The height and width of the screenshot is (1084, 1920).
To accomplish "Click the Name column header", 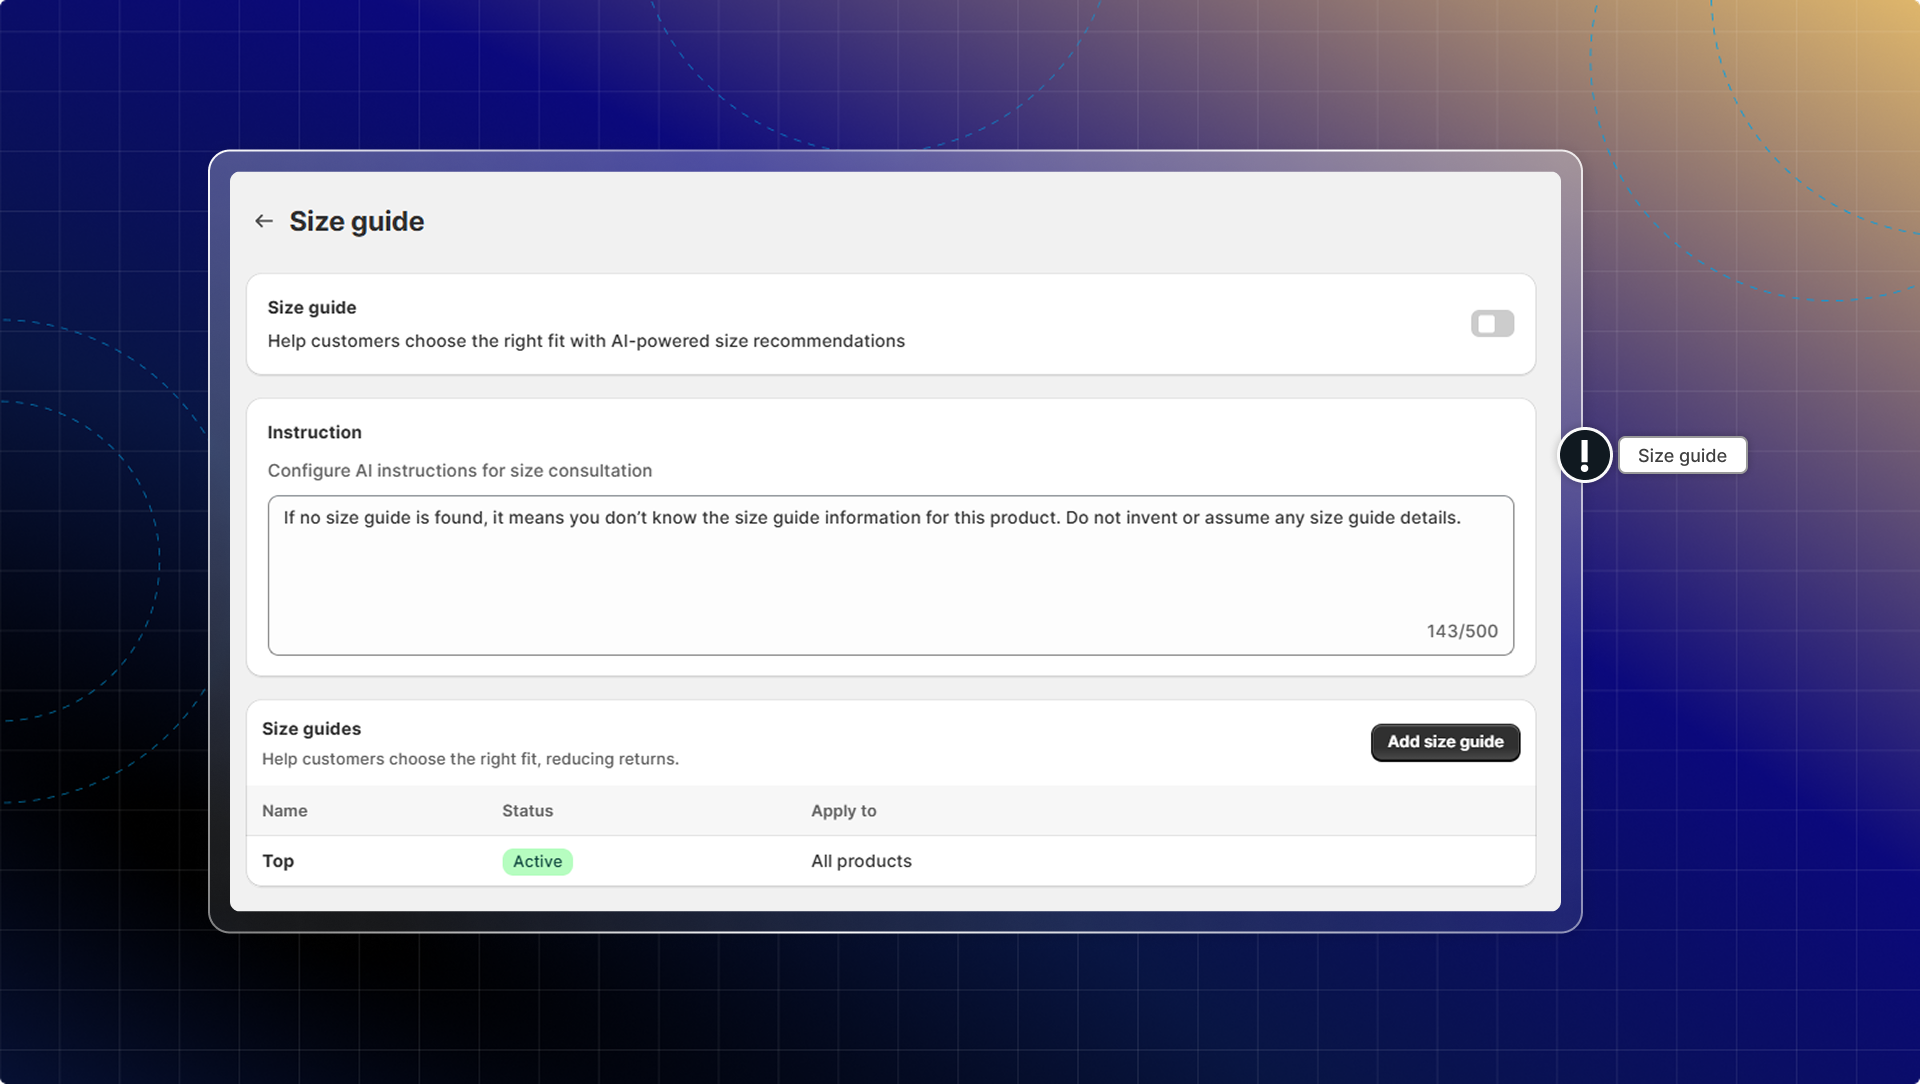I will click(284, 811).
